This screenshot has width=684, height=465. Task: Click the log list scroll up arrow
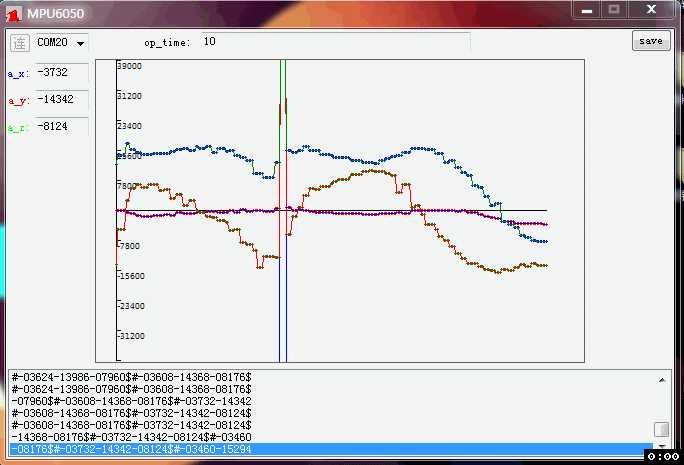662,380
